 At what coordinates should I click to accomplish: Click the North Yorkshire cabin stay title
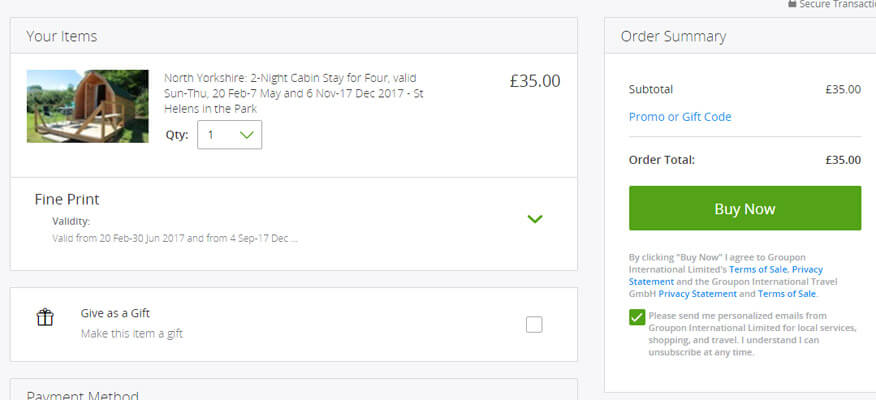pos(294,93)
